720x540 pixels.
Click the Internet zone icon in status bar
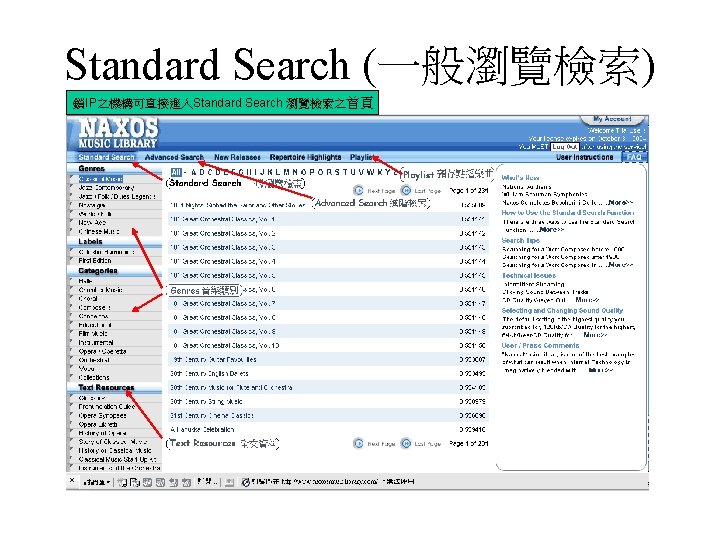(246, 482)
